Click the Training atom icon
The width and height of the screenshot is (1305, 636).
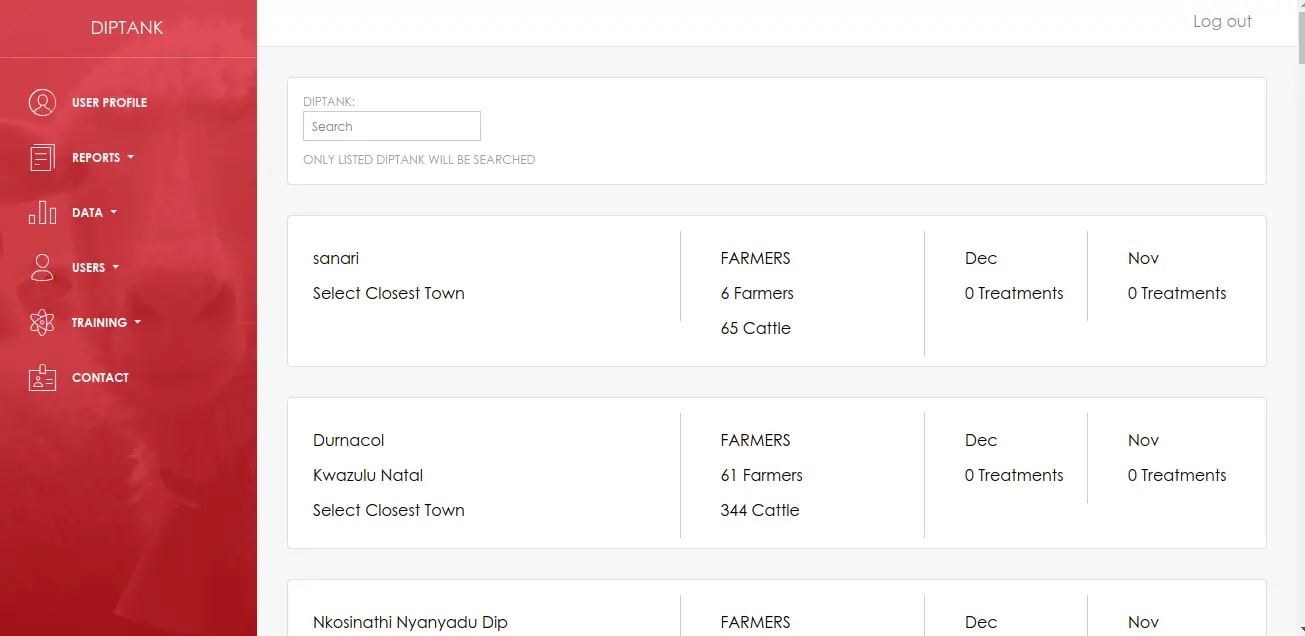pos(42,322)
